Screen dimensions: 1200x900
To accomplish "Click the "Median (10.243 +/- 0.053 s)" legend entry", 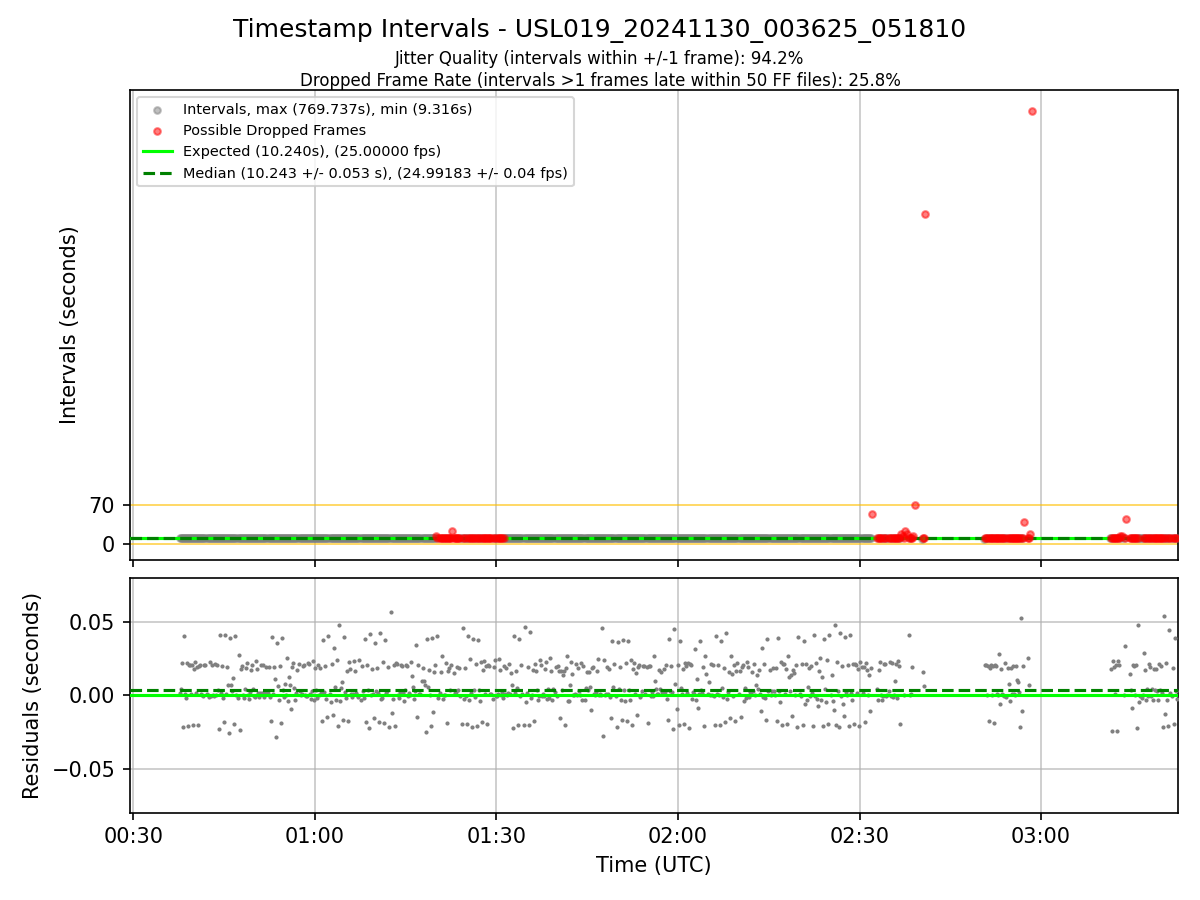I will [x=375, y=173].
